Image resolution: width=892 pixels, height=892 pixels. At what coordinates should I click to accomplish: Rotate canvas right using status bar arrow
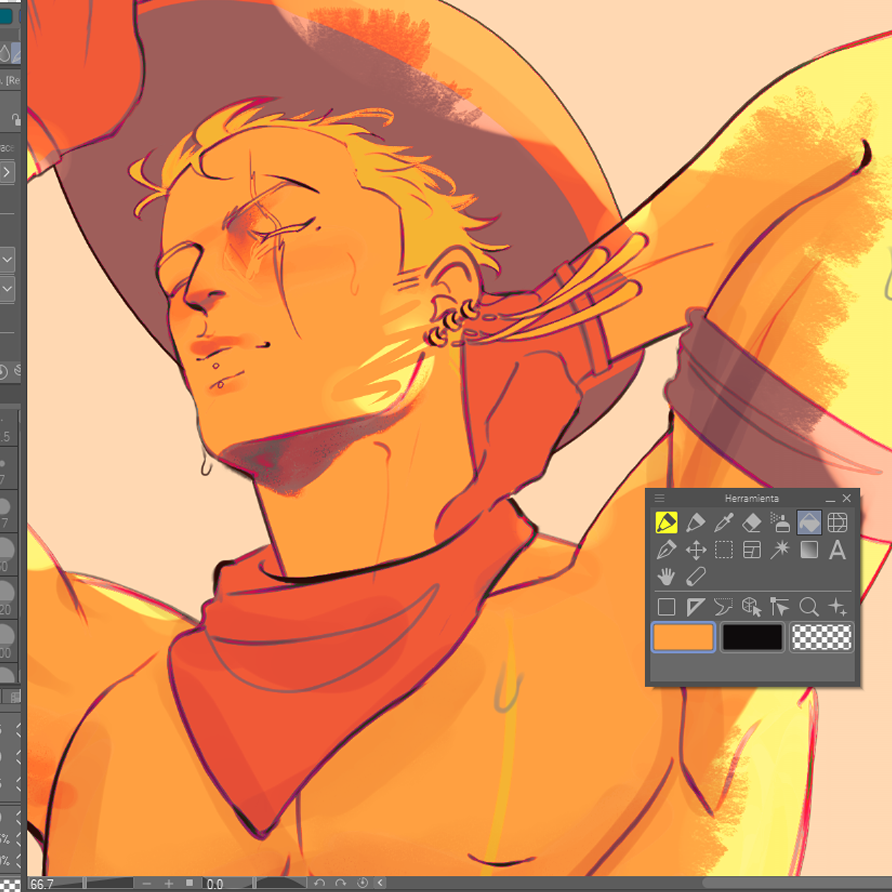coord(340,883)
